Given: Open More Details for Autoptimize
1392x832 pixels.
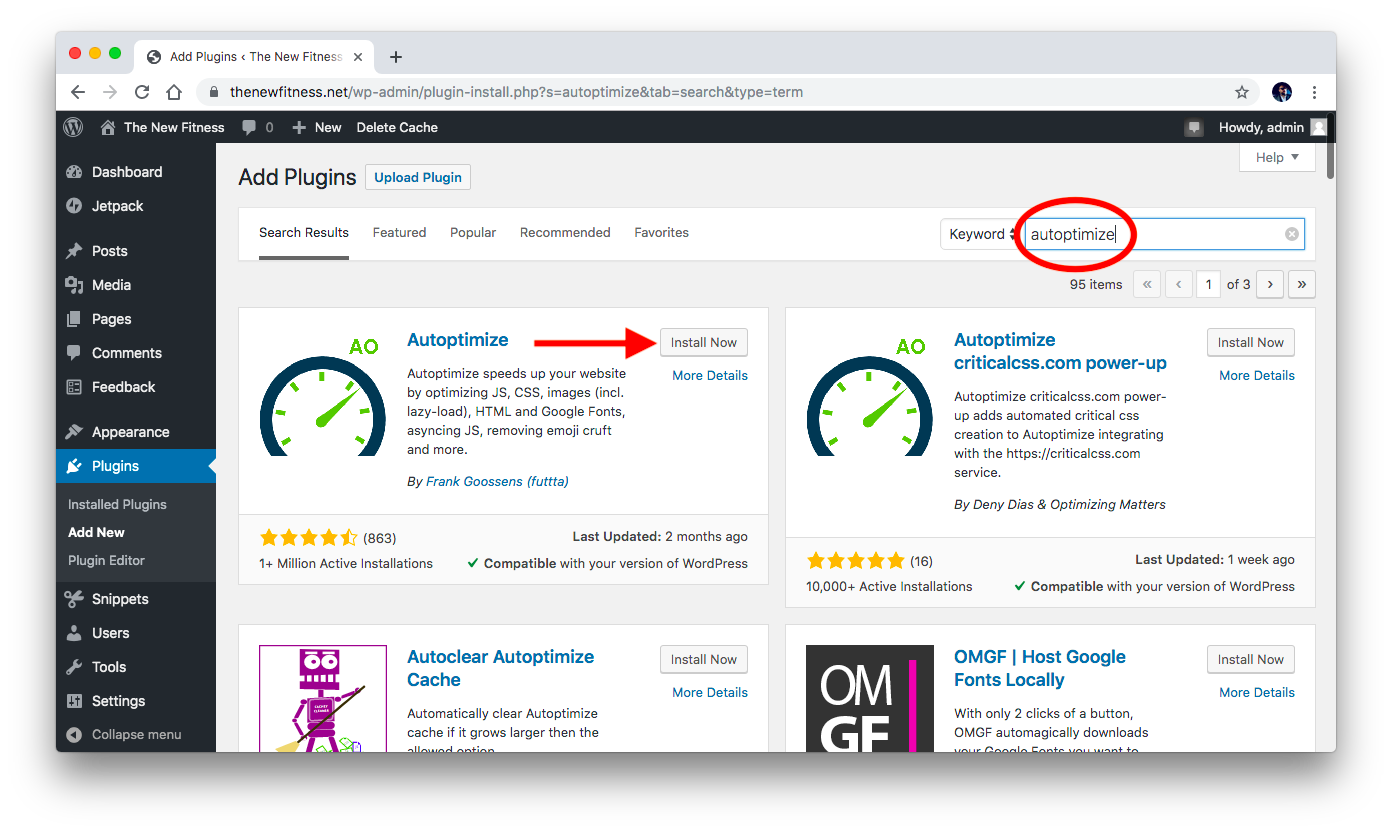Looking at the screenshot, I should coord(710,375).
